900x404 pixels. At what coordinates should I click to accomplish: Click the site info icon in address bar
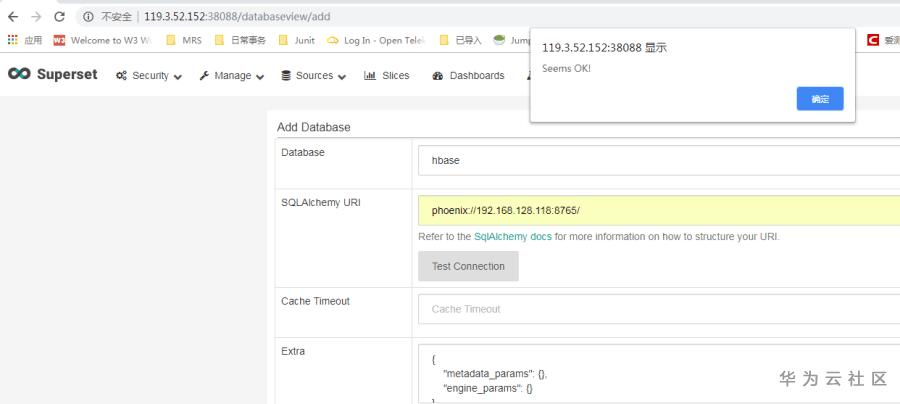(x=89, y=16)
